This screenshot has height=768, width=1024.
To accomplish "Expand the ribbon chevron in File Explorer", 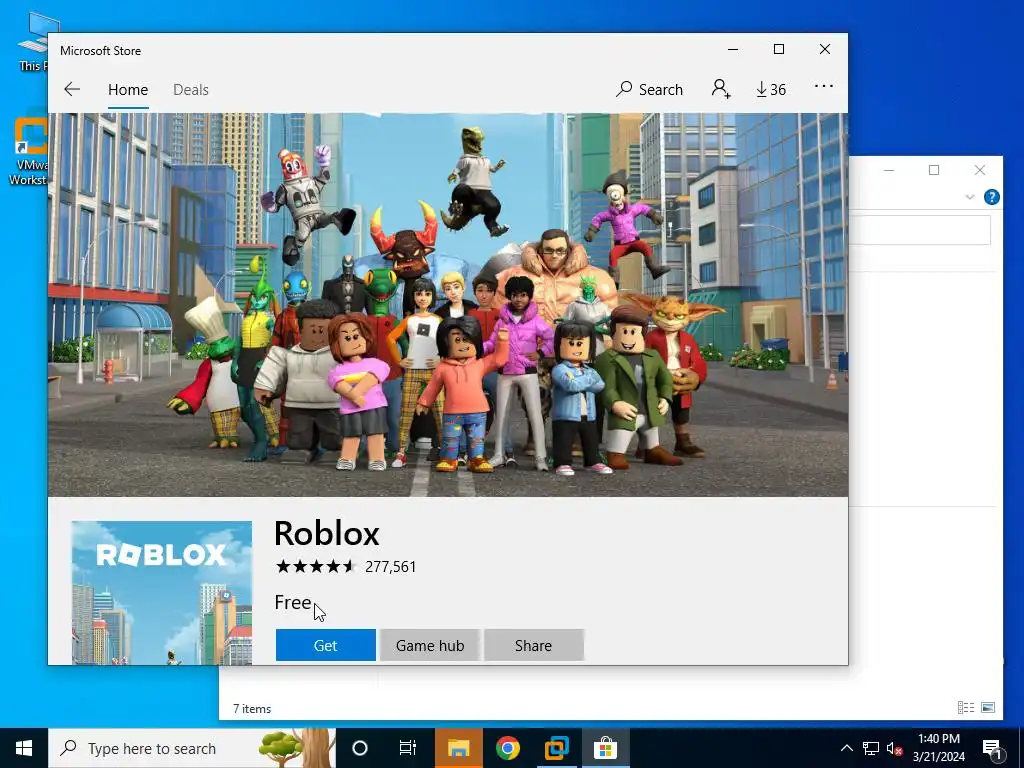I will click(970, 197).
